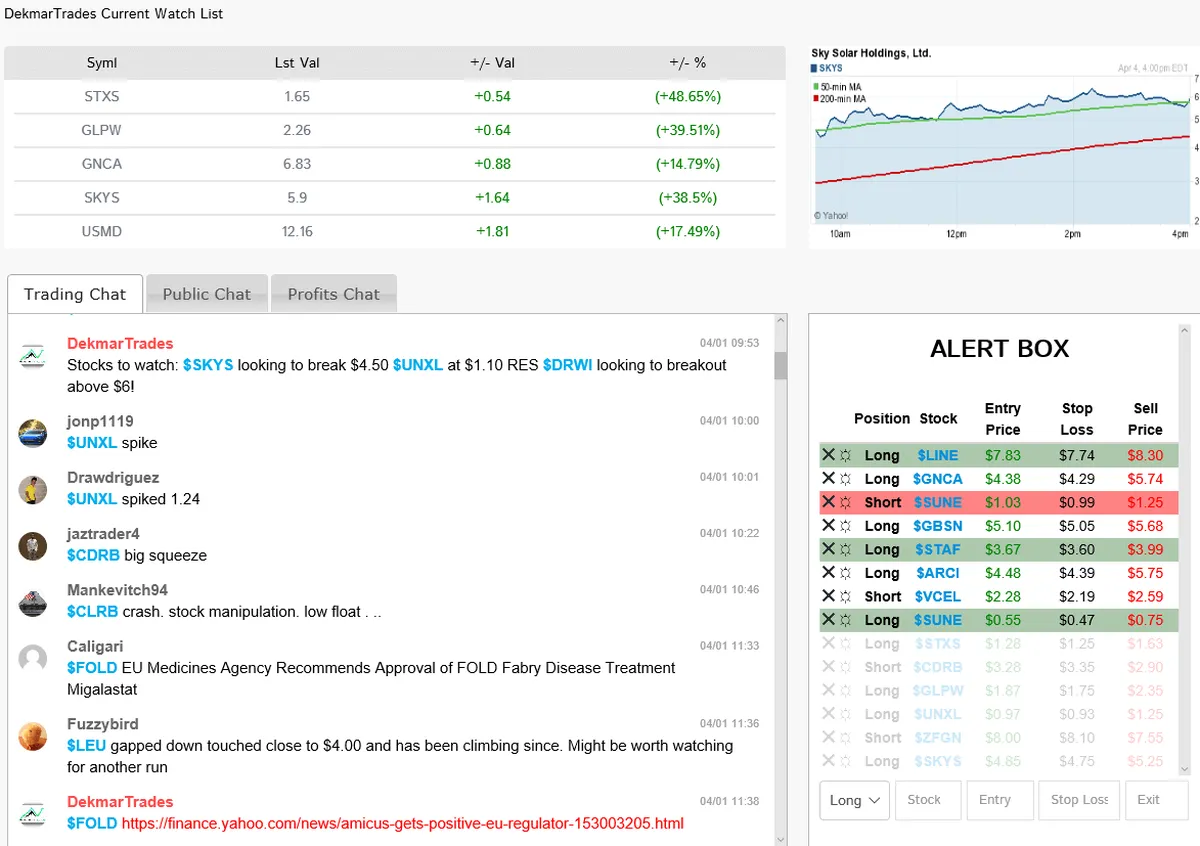Viewport: 1200px width, 846px height.
Task: Open the Amicus Yahoo Finance news link
Action: 403,824
